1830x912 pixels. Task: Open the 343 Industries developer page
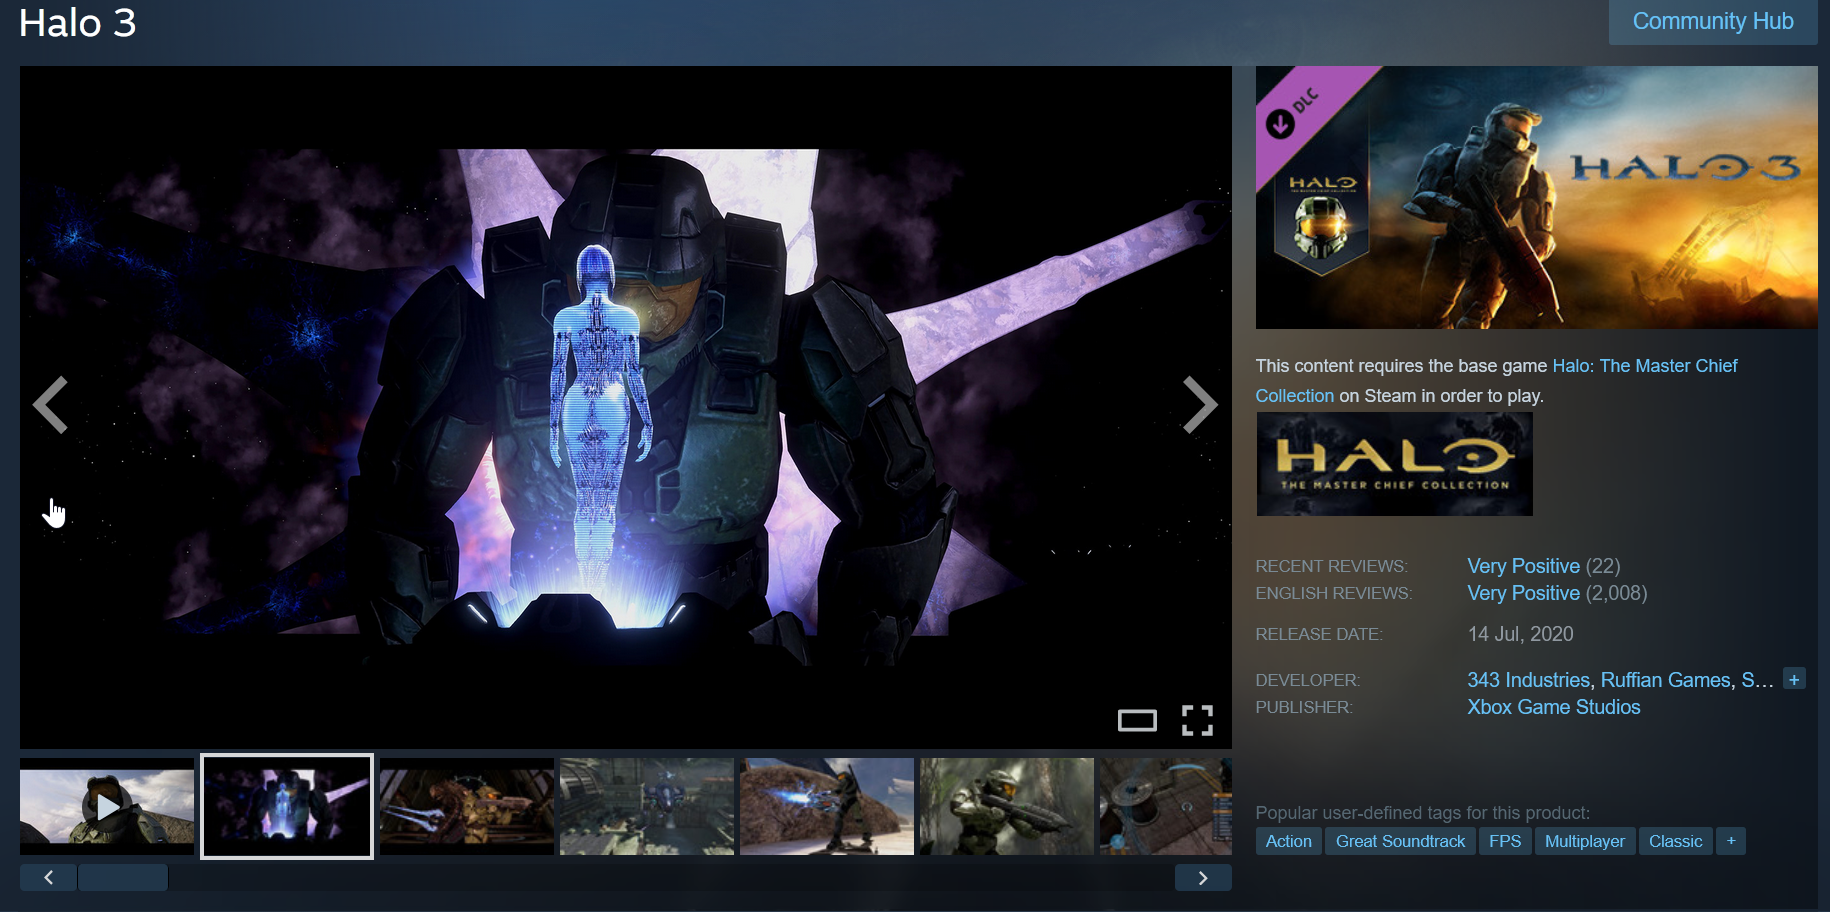coord(1528,680)
